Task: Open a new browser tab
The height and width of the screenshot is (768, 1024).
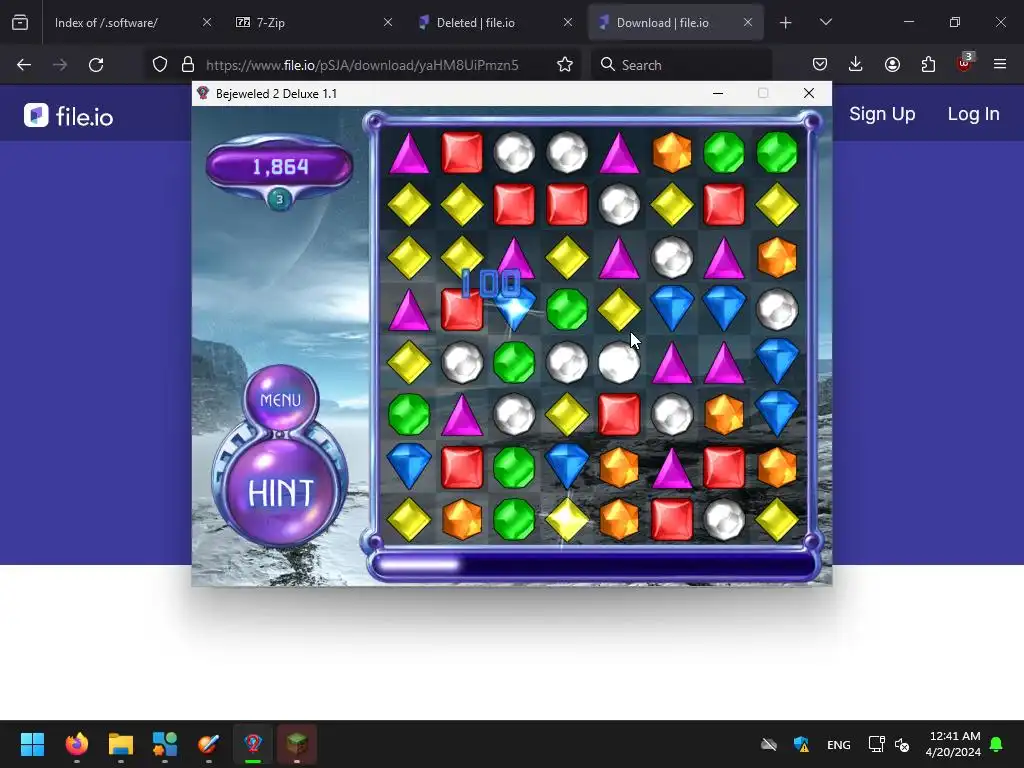Action: (786, 23)
